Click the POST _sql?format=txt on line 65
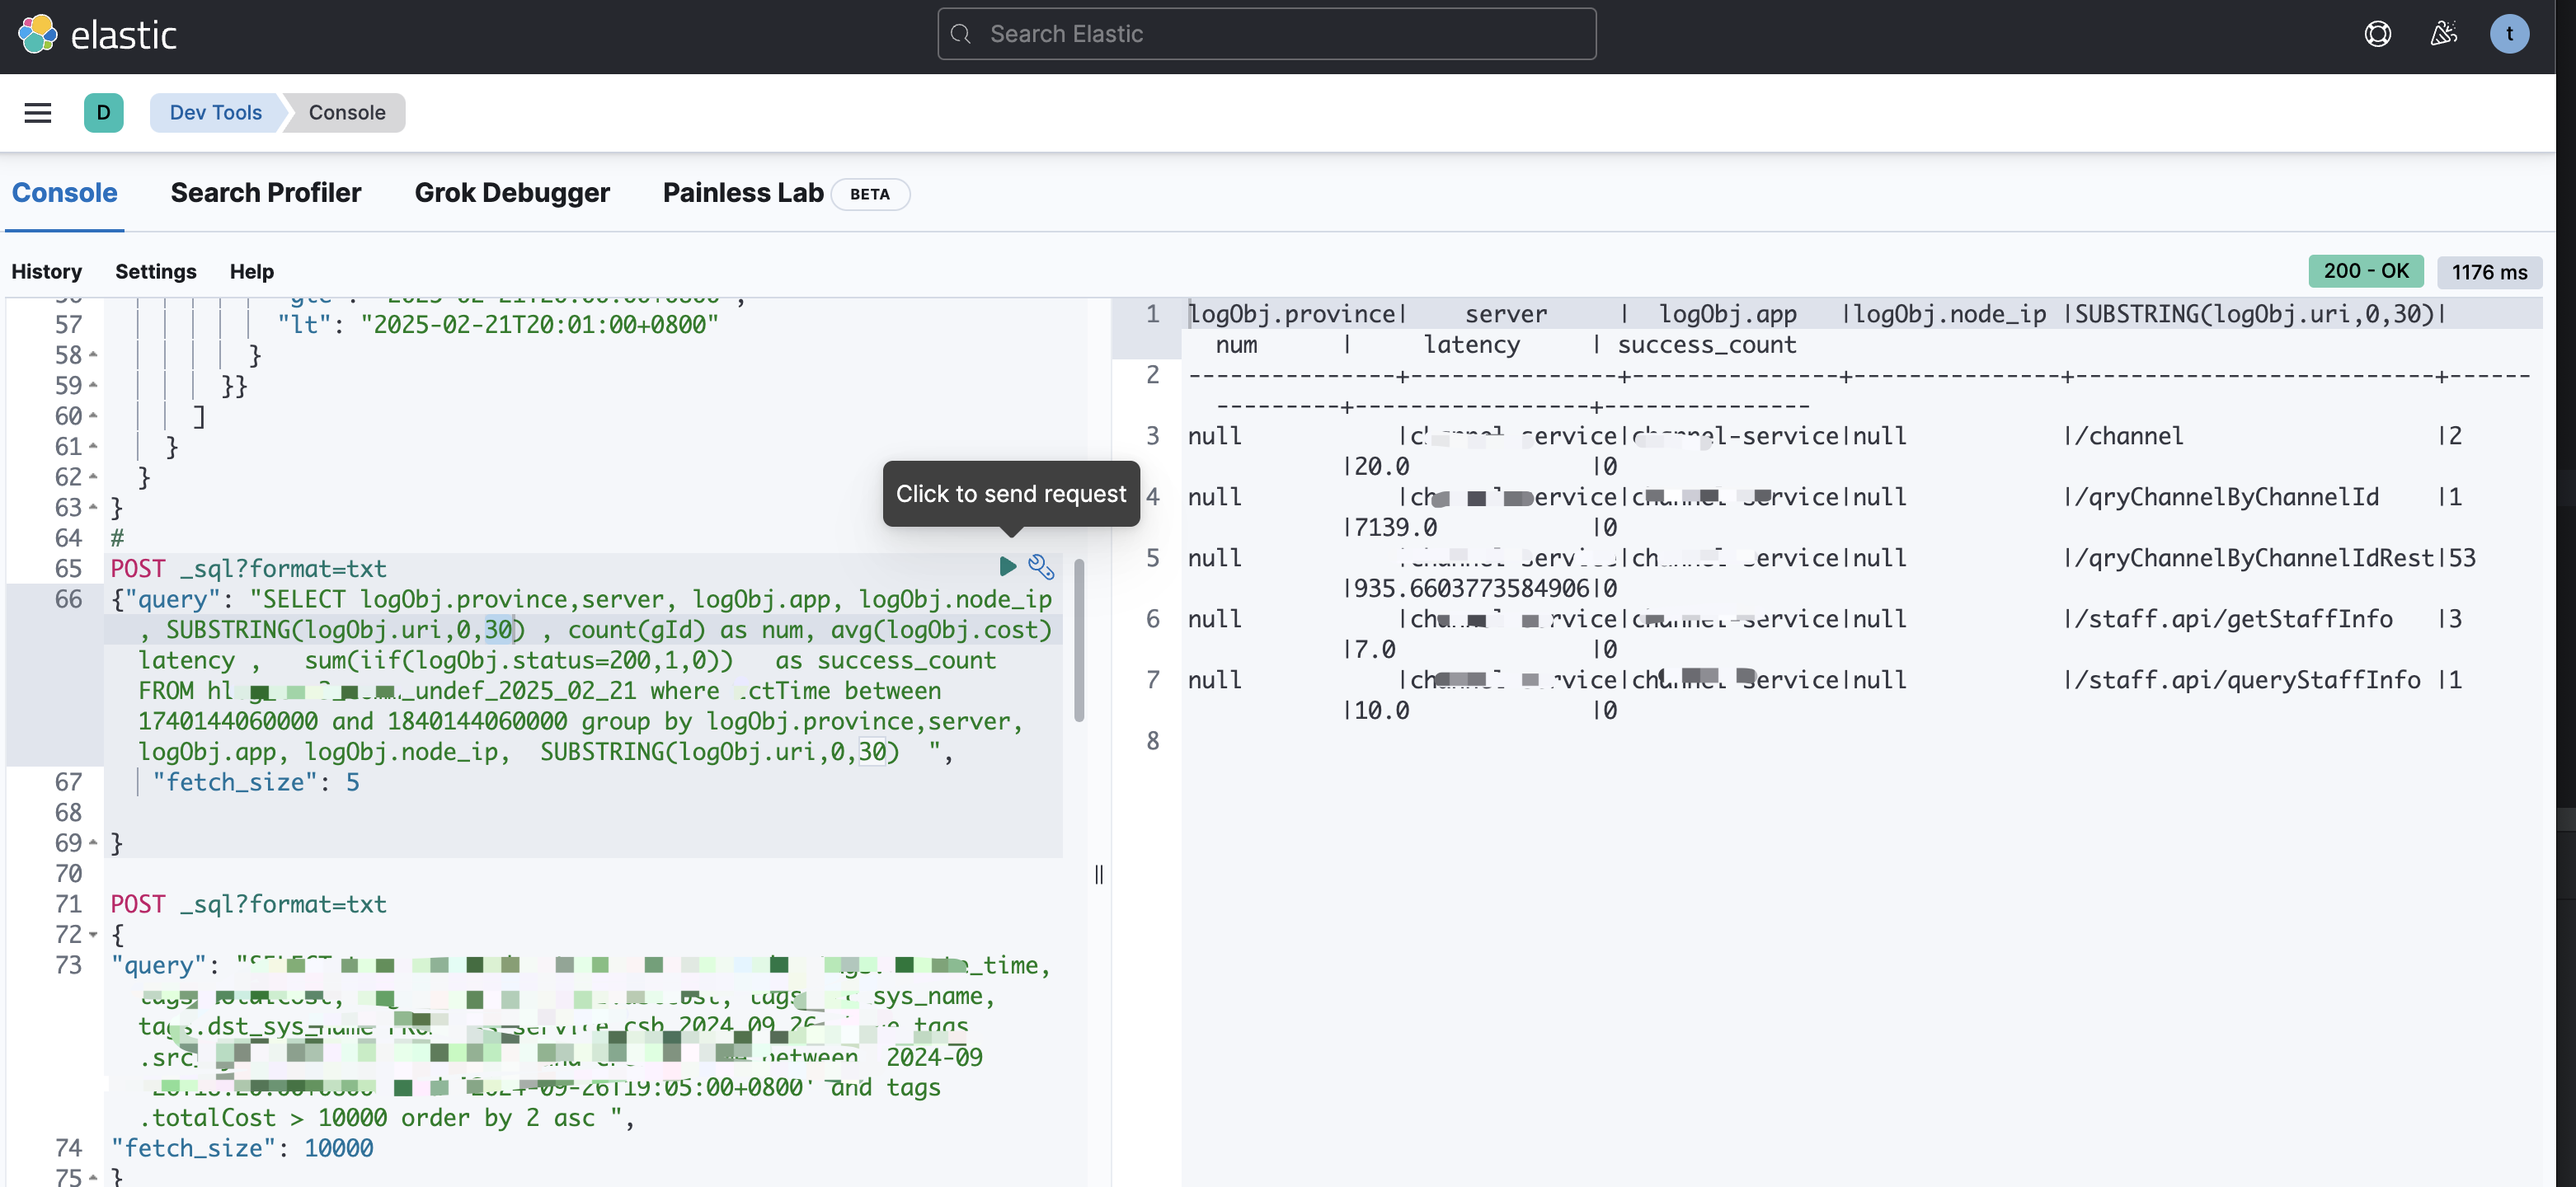 (248, 568)
